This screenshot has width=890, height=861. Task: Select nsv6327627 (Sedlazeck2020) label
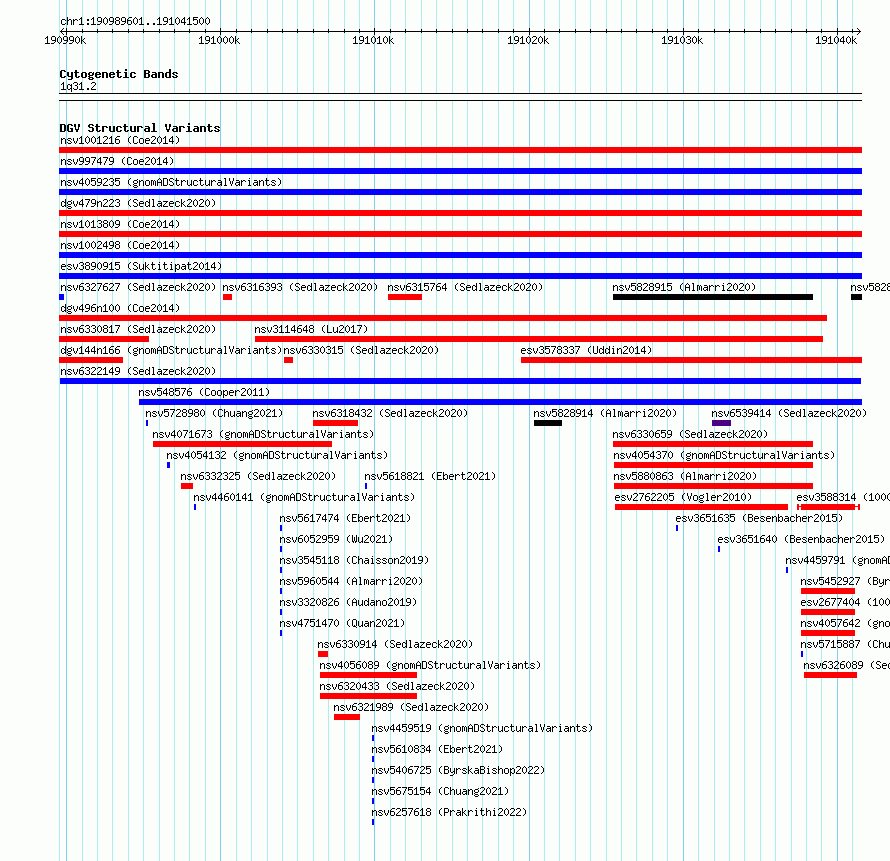(x=138, y=287)
